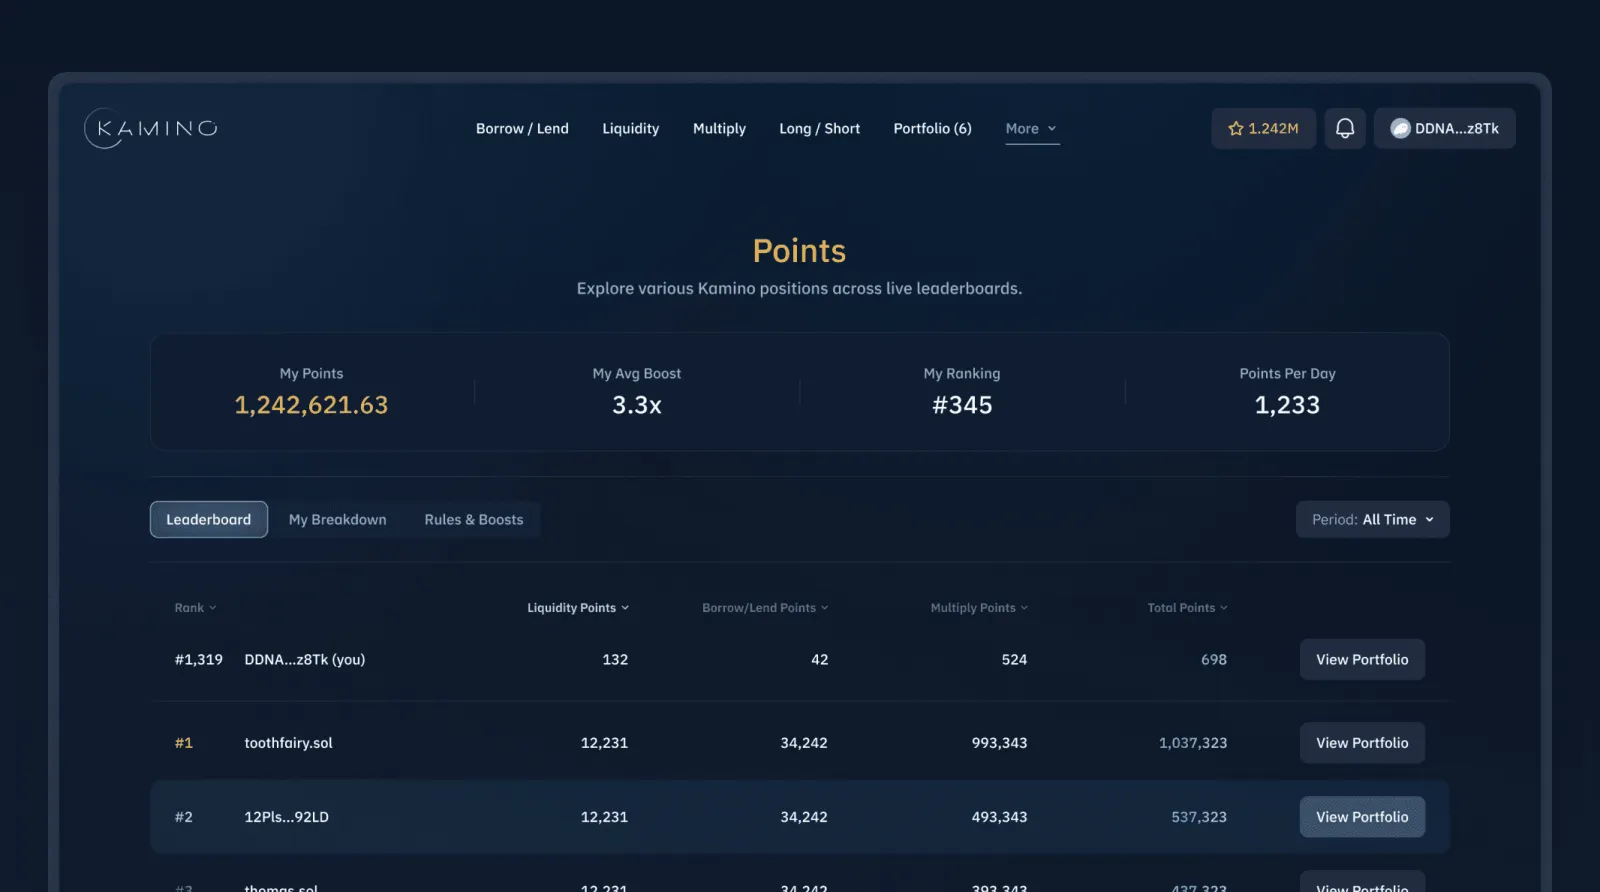Sort by Liquidity Points column
The width and height of the screenshot is (1600, 892).
pyautogui.click(x=578, y=607)
